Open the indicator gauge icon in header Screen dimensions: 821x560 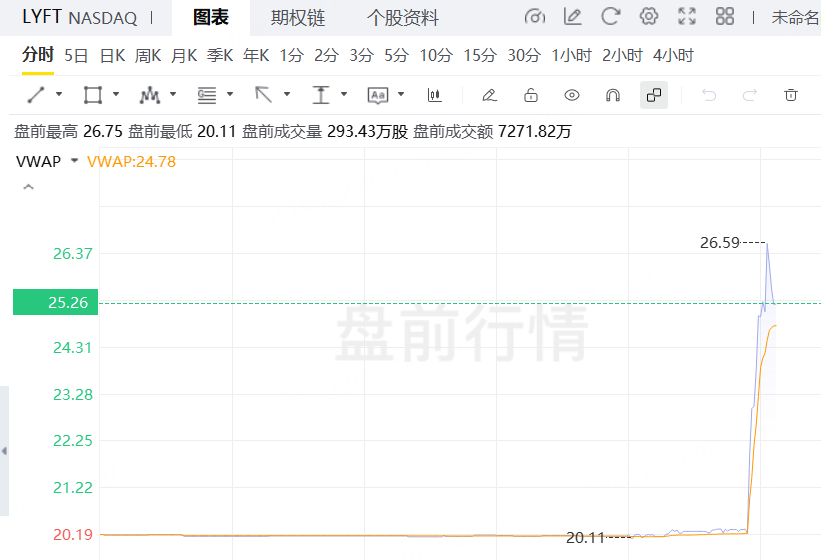[x=534, y=17]
